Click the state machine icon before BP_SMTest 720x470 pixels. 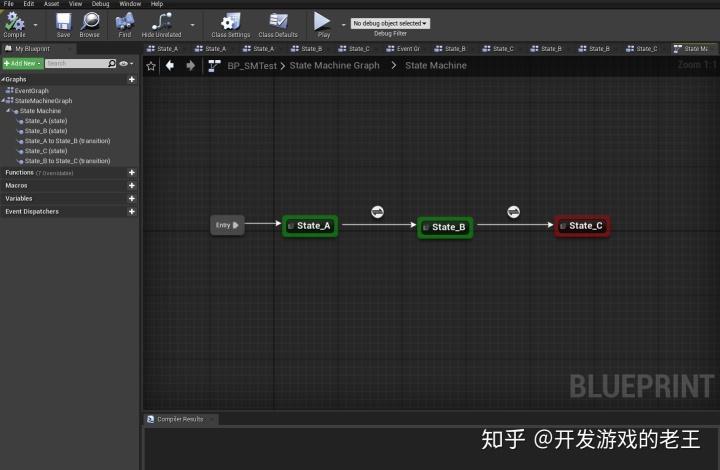214,66
